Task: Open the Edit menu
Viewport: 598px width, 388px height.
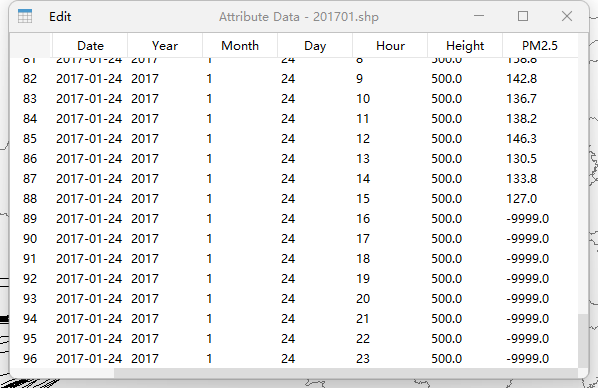Action: (x=60, y=17)
